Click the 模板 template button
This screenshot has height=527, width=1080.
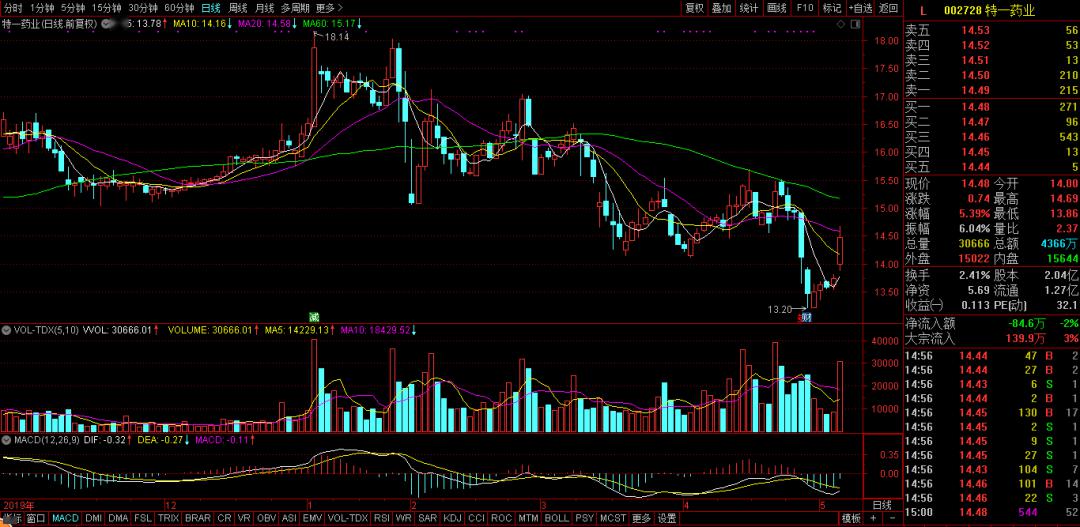(x=851, y=518)
